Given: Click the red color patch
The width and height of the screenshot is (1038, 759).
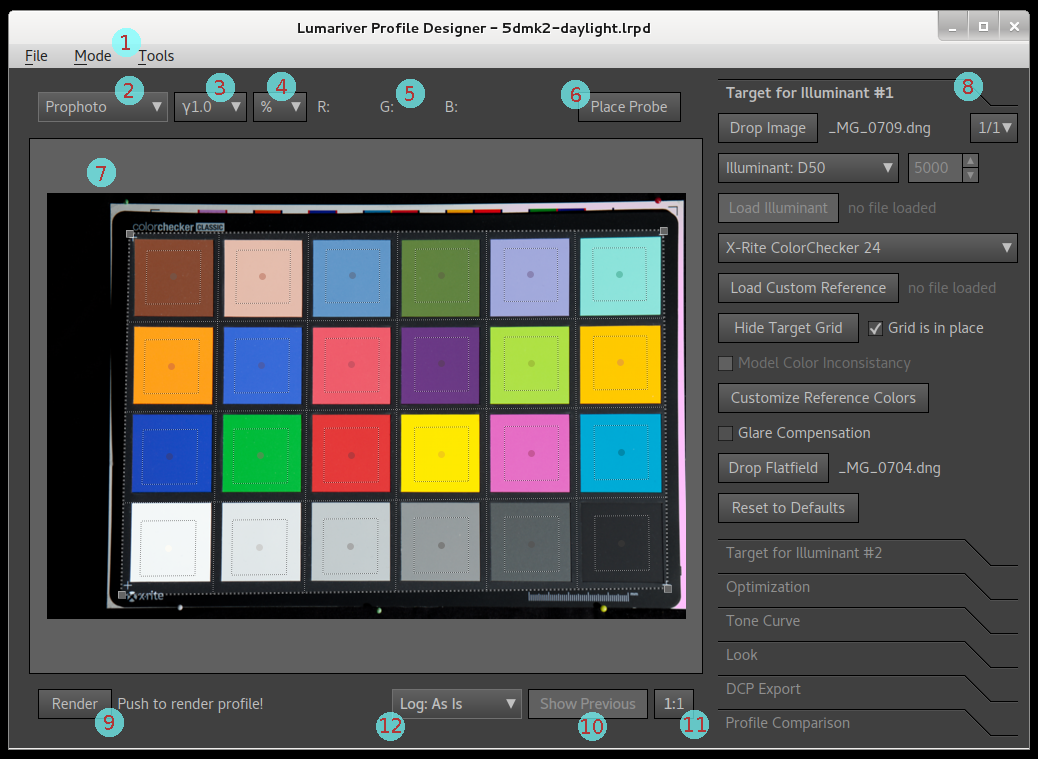Looking at the screenshot, I should click(351, 454).
